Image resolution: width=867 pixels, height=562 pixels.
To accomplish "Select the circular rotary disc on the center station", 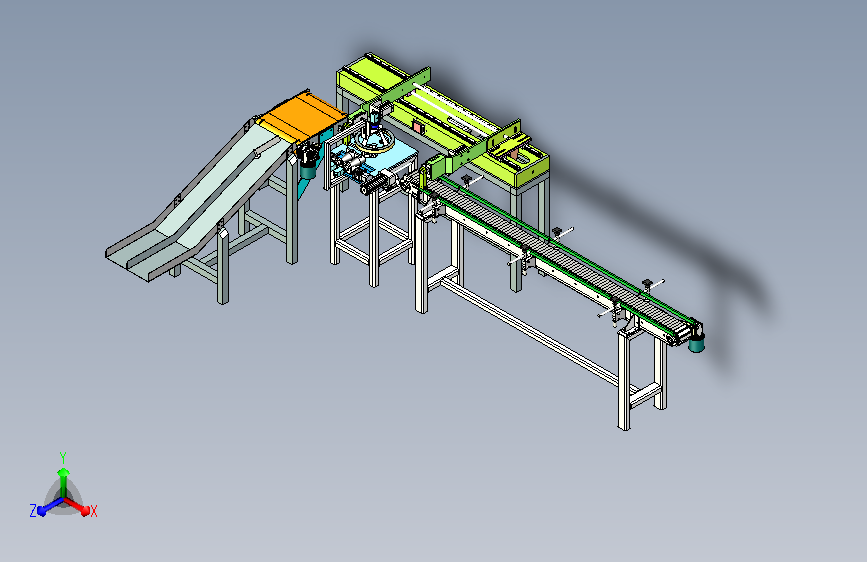I will click(375, 140).
